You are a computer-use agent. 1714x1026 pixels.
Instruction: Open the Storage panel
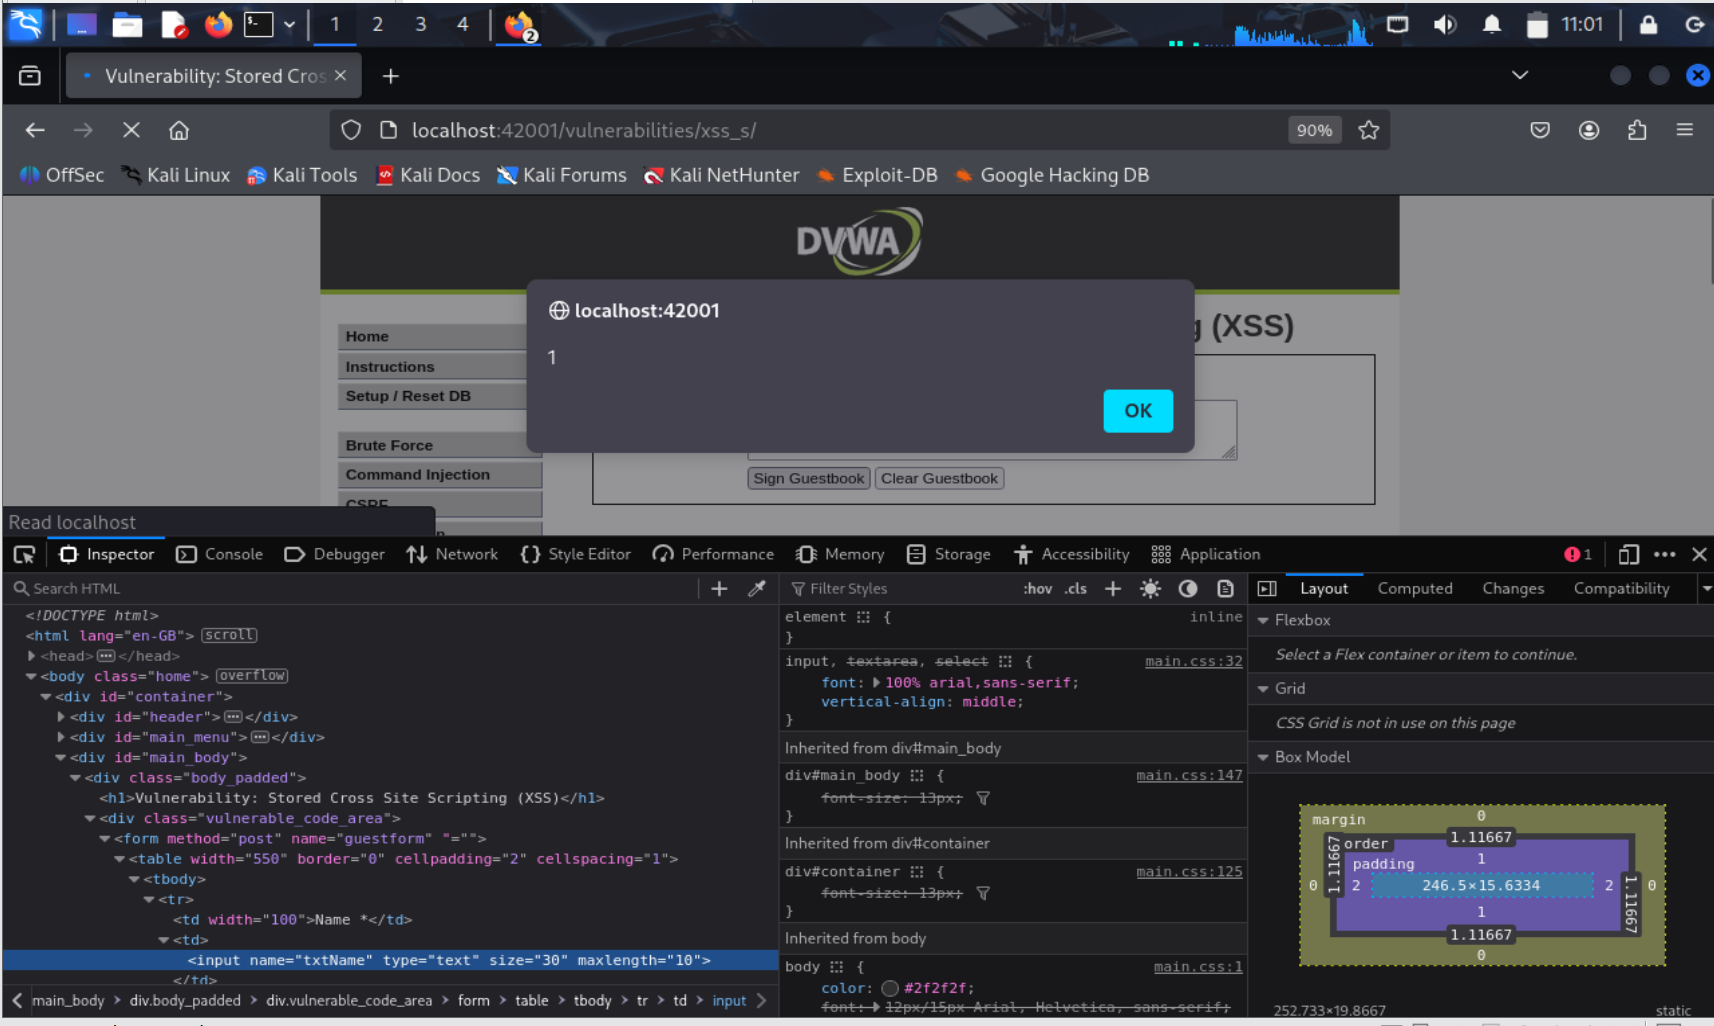(949, 554)
